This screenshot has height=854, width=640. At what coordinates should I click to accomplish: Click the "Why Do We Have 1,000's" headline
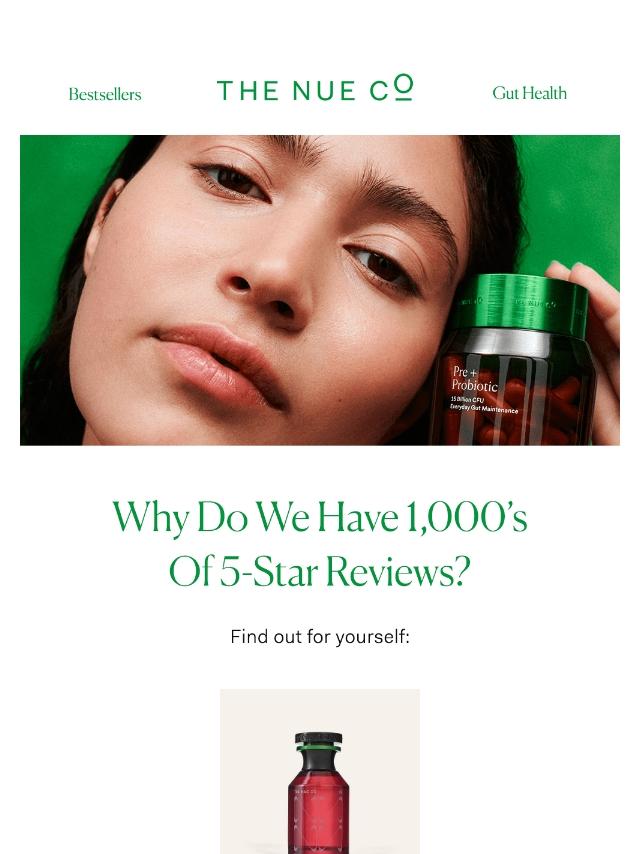tap(320, 517)
